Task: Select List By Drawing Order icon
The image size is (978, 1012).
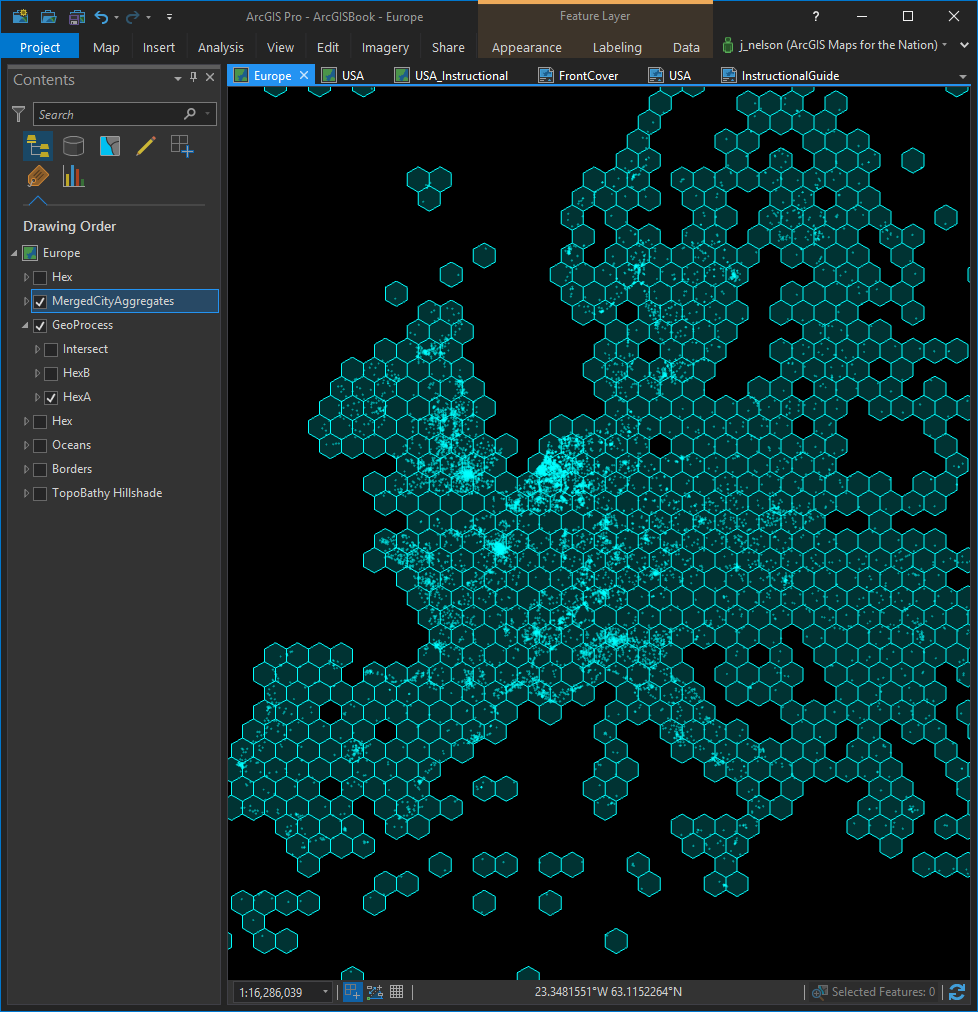Action: point(38,146)
